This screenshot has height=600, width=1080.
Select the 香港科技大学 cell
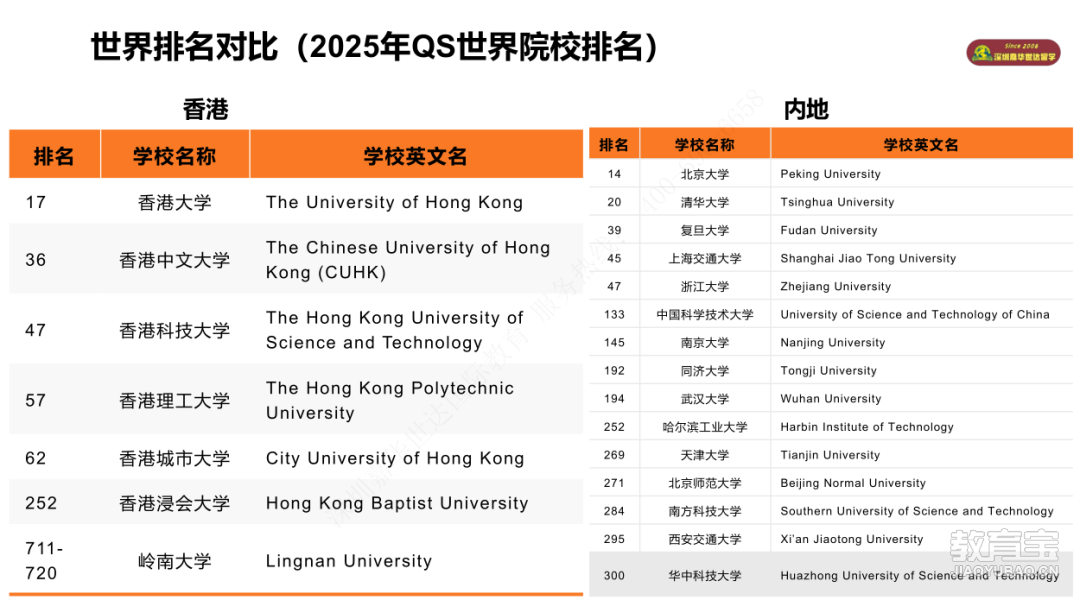click(174, 330)
